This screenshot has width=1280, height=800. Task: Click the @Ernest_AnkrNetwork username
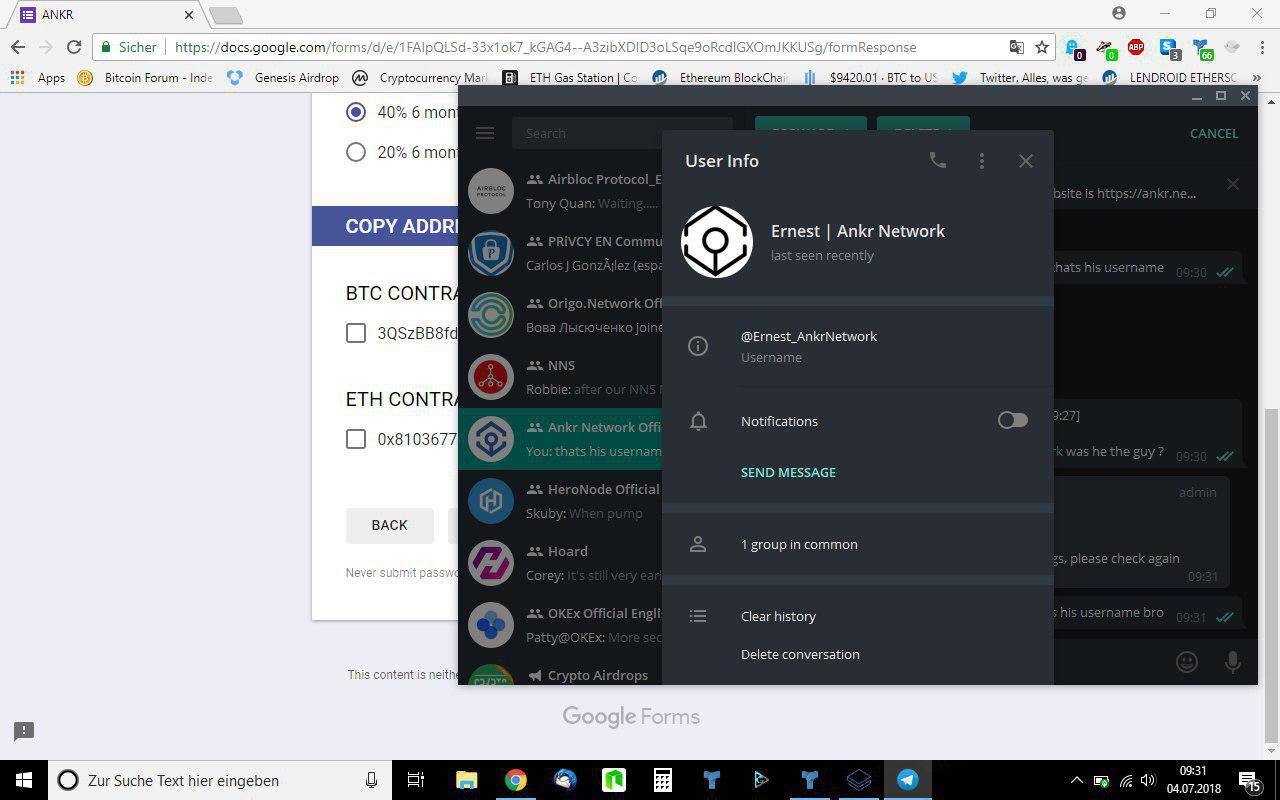click(809, 336)
